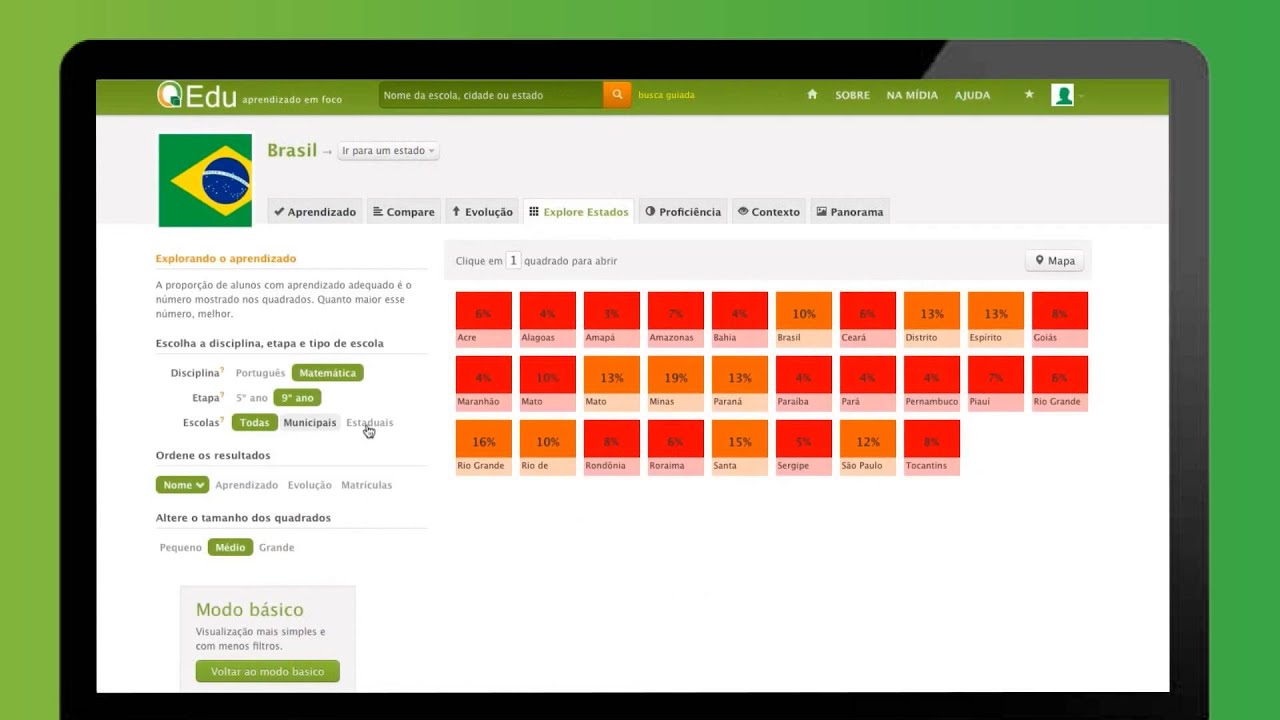Select Português discipline
Screen dimensions: 1280x720
[x=260, y=373]
